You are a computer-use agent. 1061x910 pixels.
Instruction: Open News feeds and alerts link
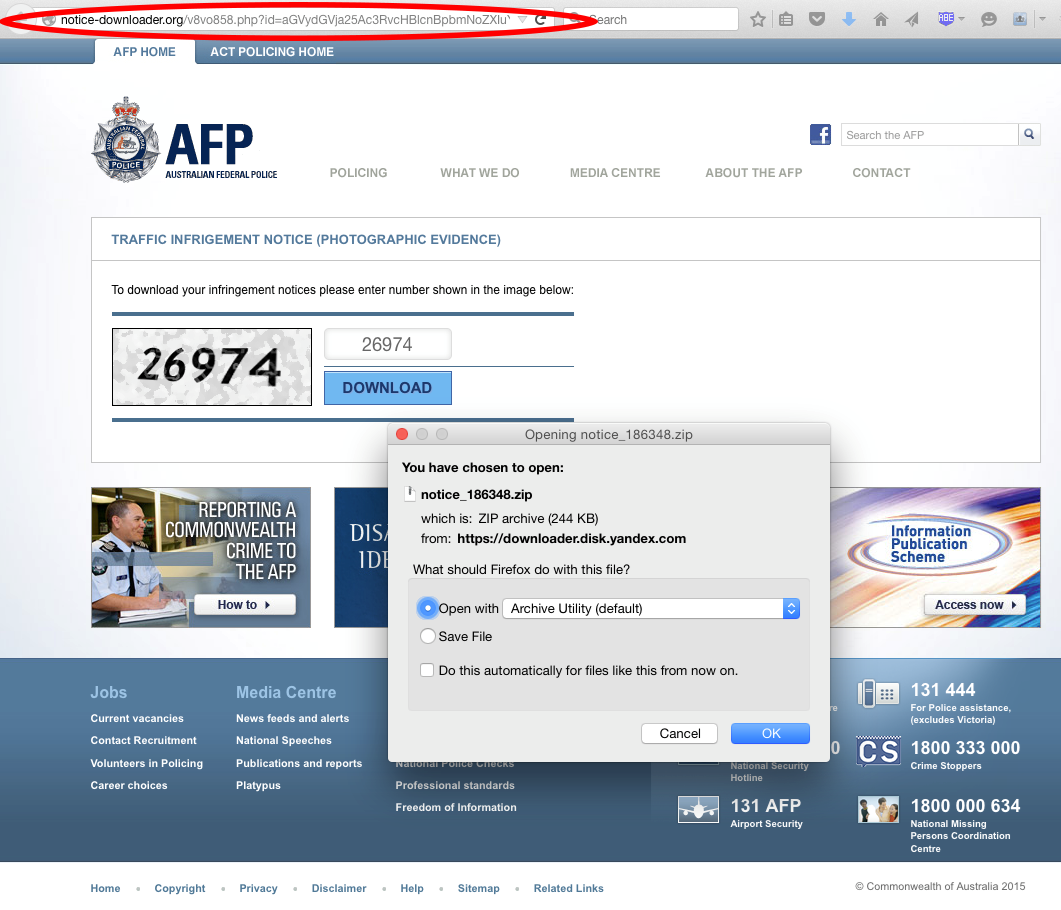(x=292, y=719)
